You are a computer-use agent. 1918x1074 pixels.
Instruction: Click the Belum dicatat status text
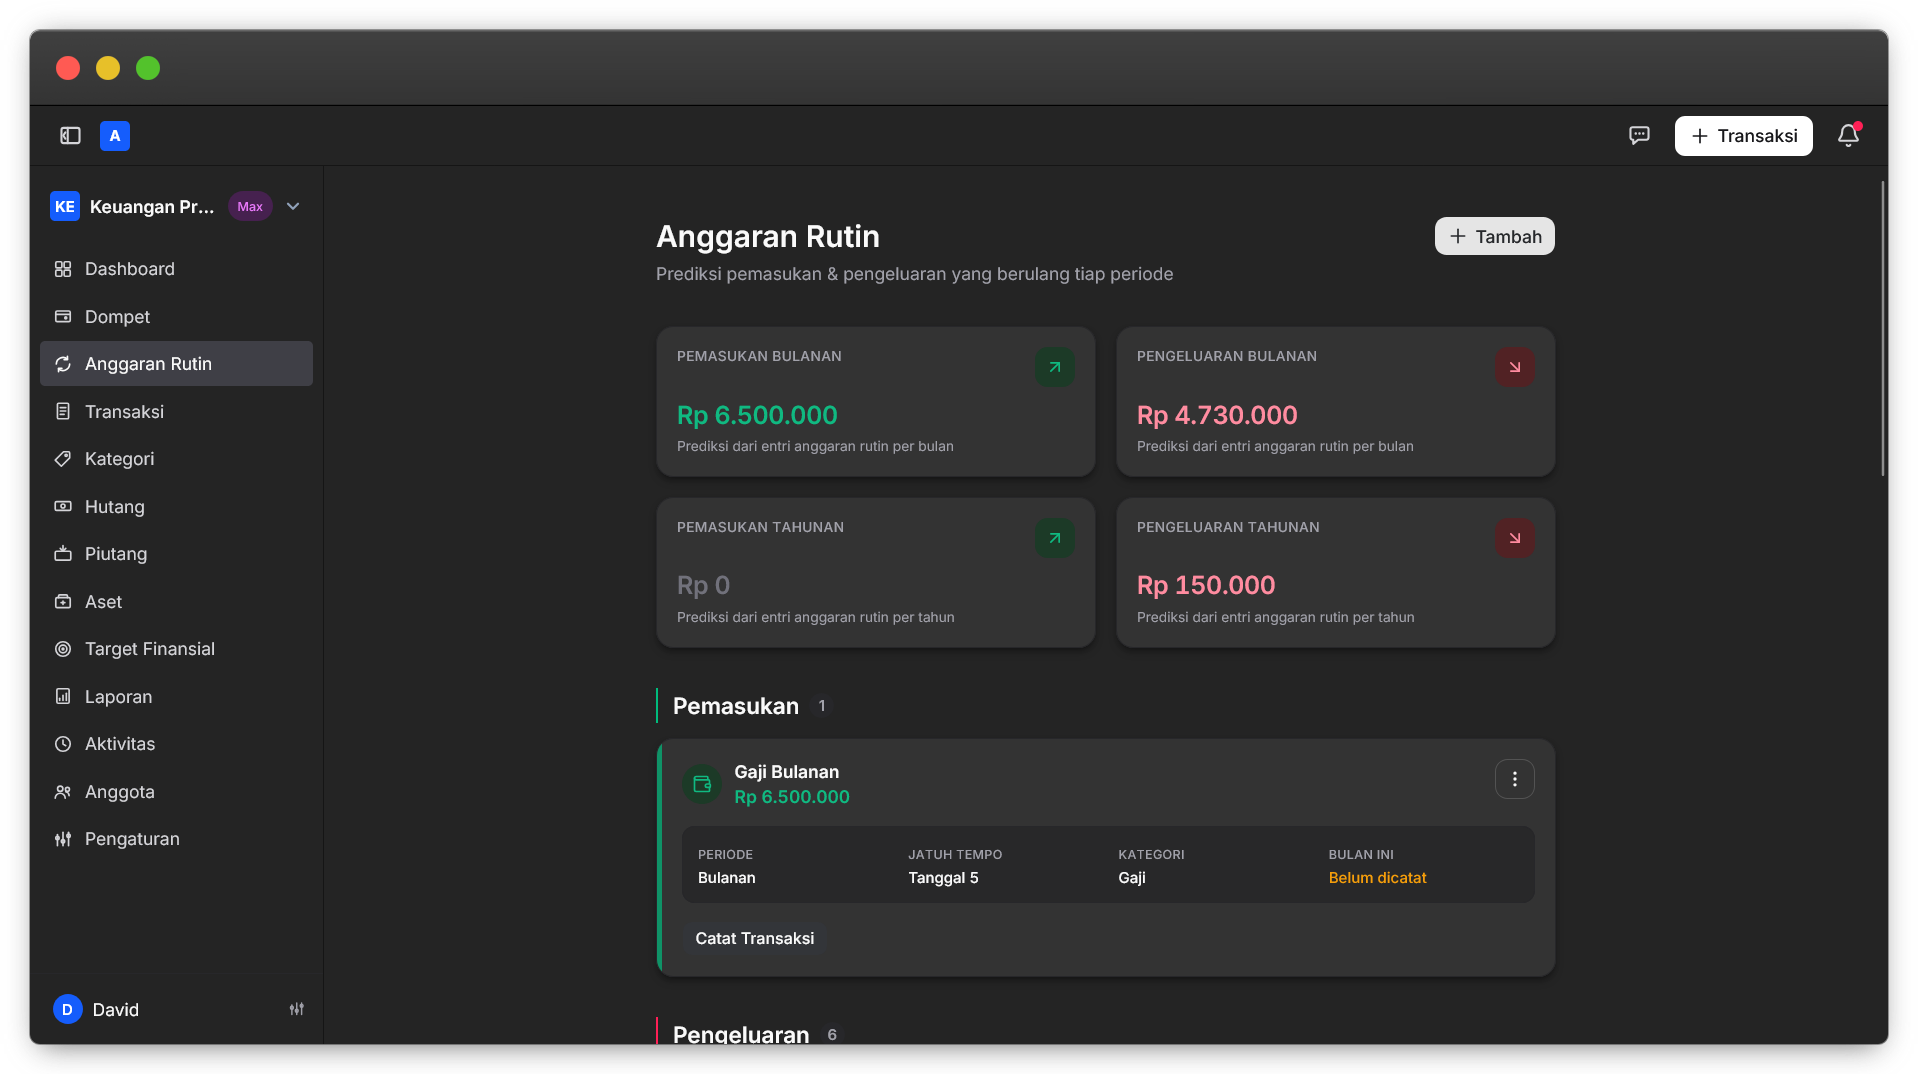[x=1377, y=878]
